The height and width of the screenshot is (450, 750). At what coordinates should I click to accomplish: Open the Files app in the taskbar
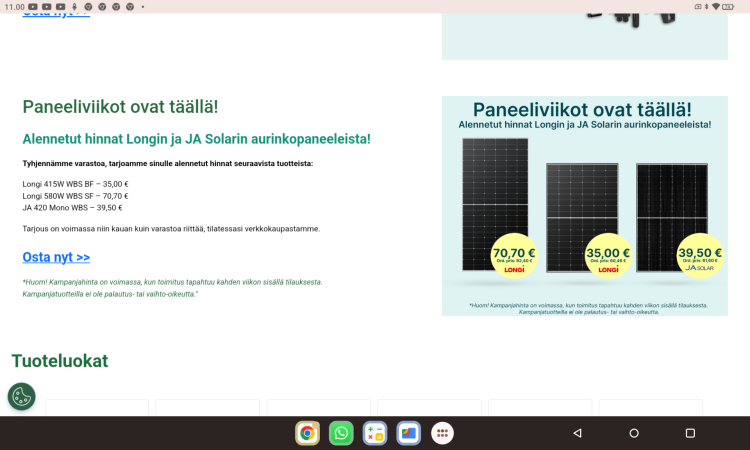[408, 433]
